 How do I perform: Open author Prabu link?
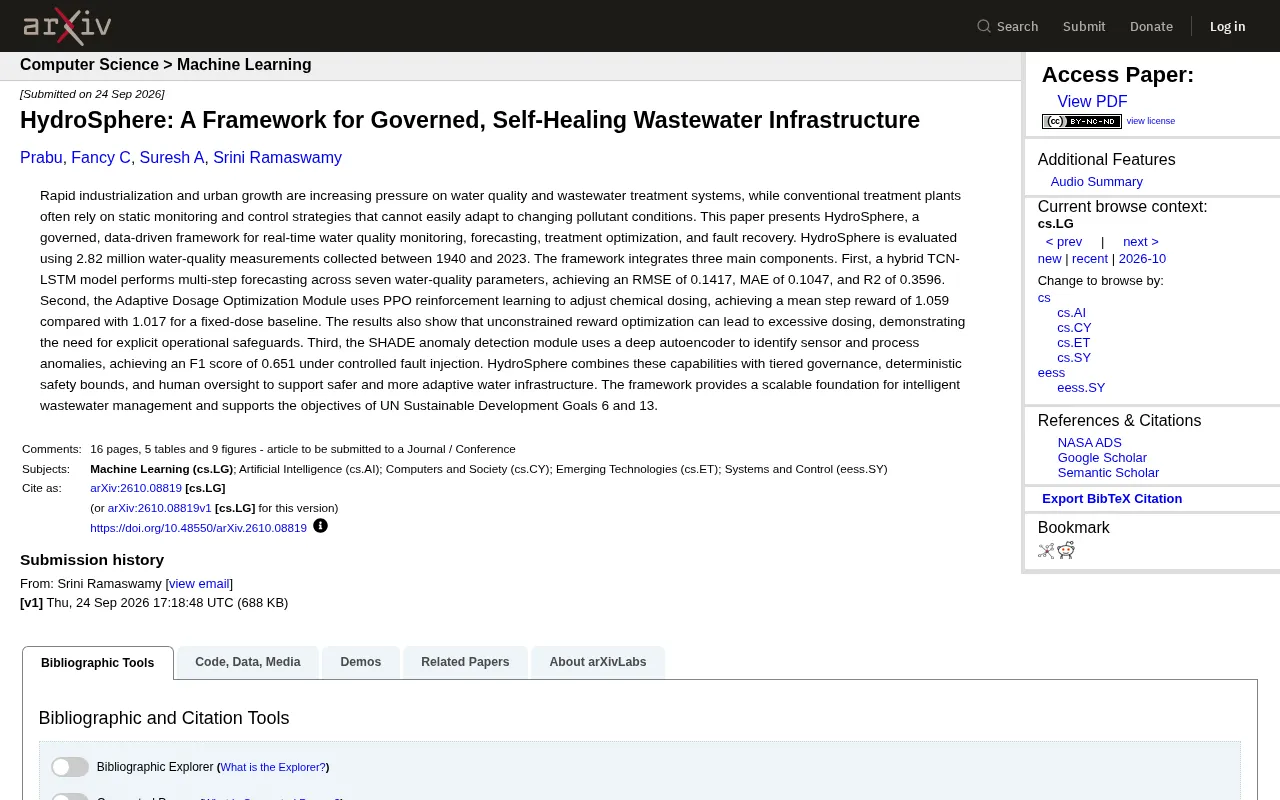coord(41,158)
